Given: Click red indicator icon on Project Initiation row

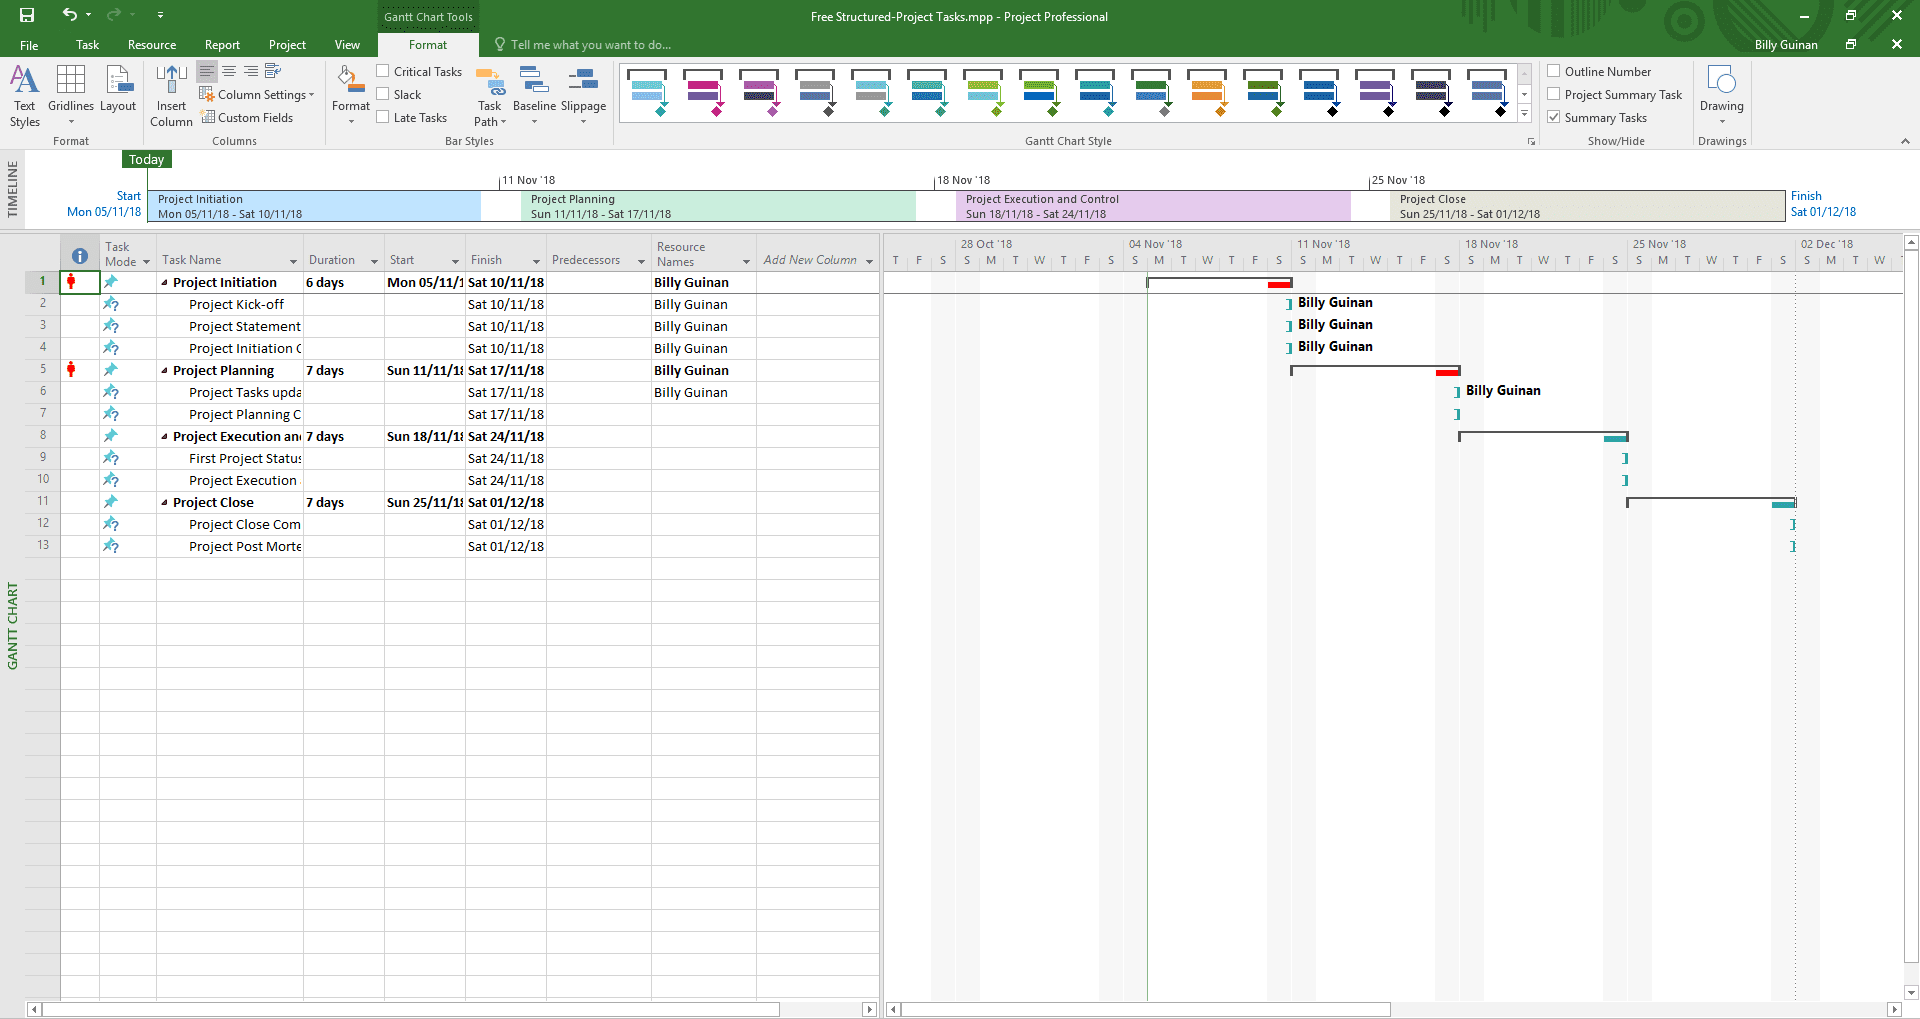Looking at the screenshot, I should 71,282.
